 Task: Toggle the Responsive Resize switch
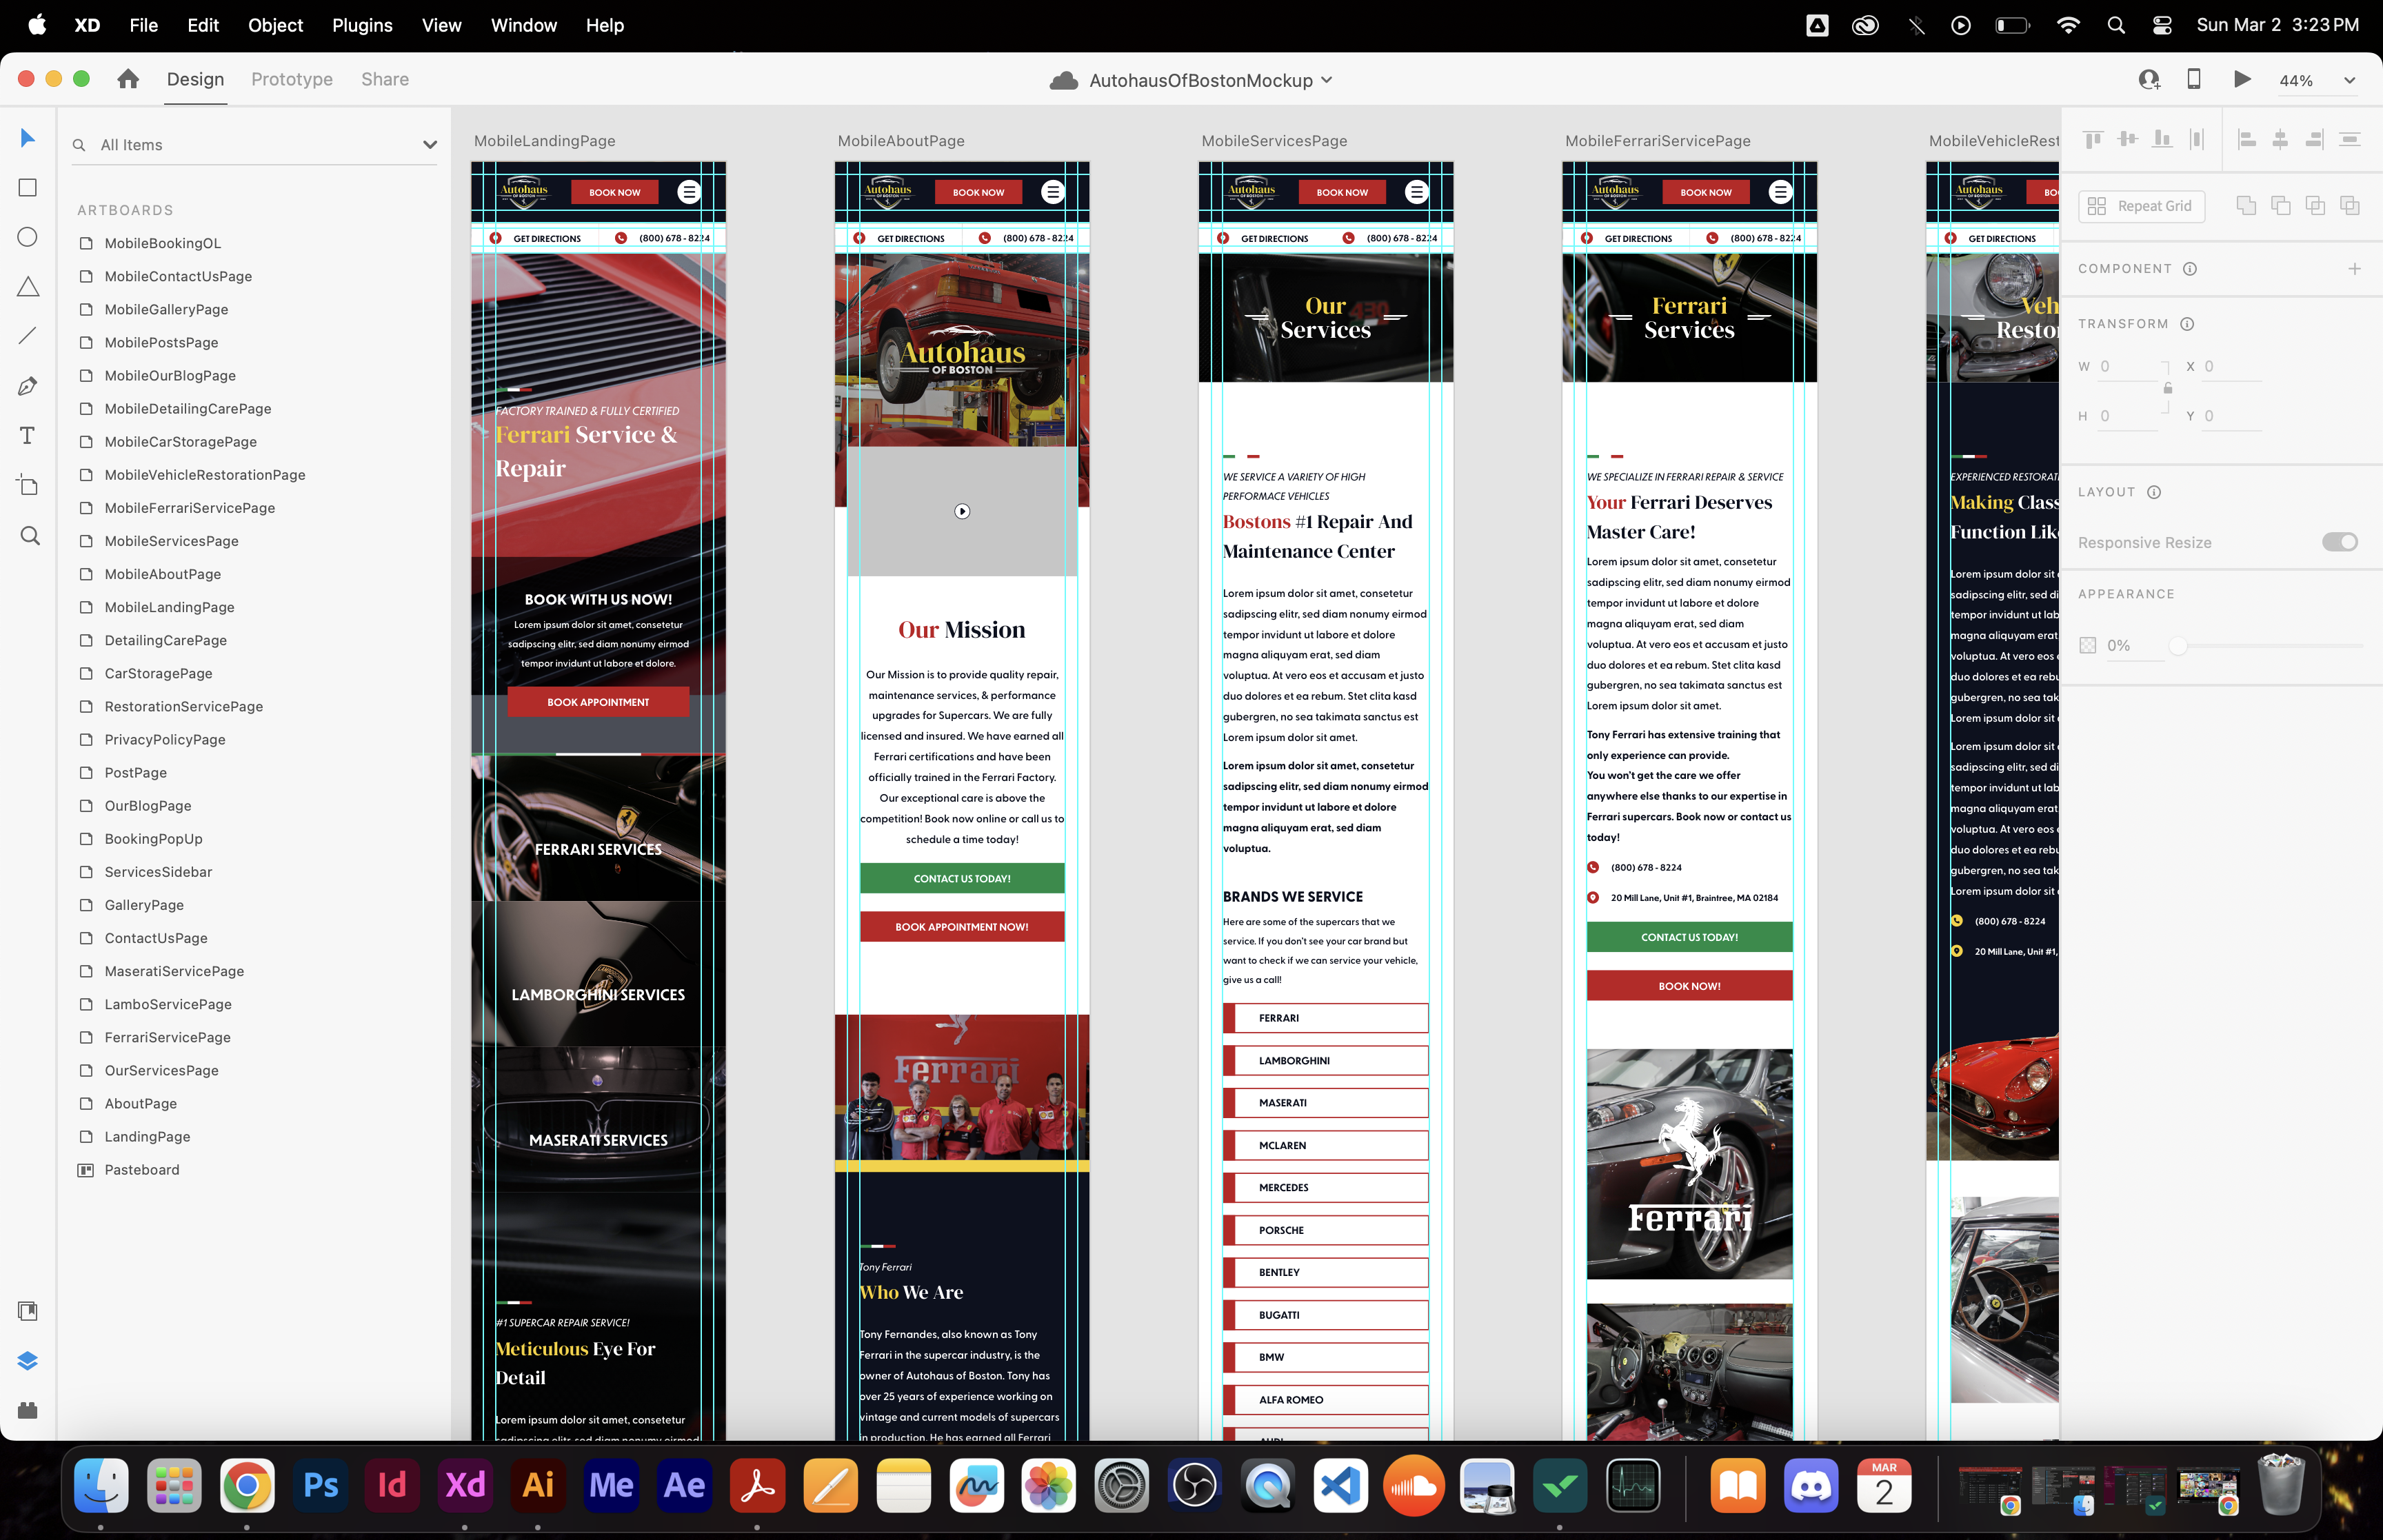click(2339, 542)
